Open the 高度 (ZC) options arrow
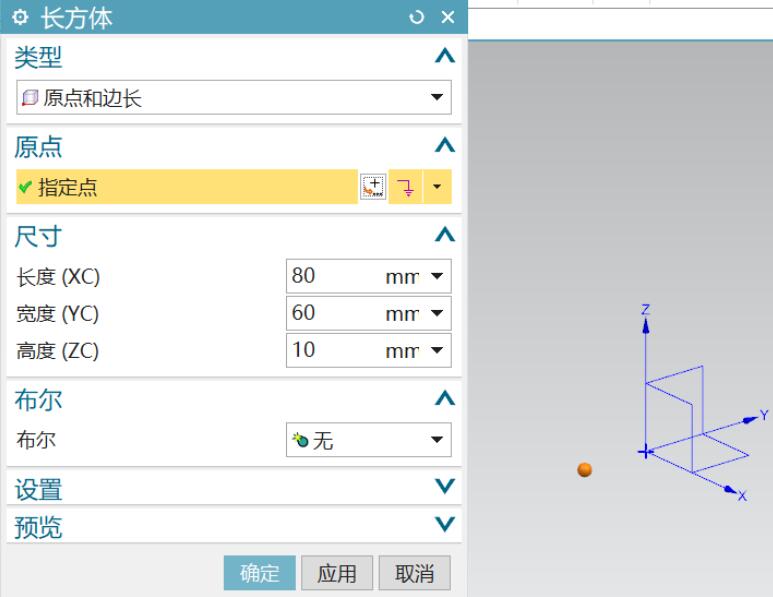773x597 pixels. [x=437, y=350]
